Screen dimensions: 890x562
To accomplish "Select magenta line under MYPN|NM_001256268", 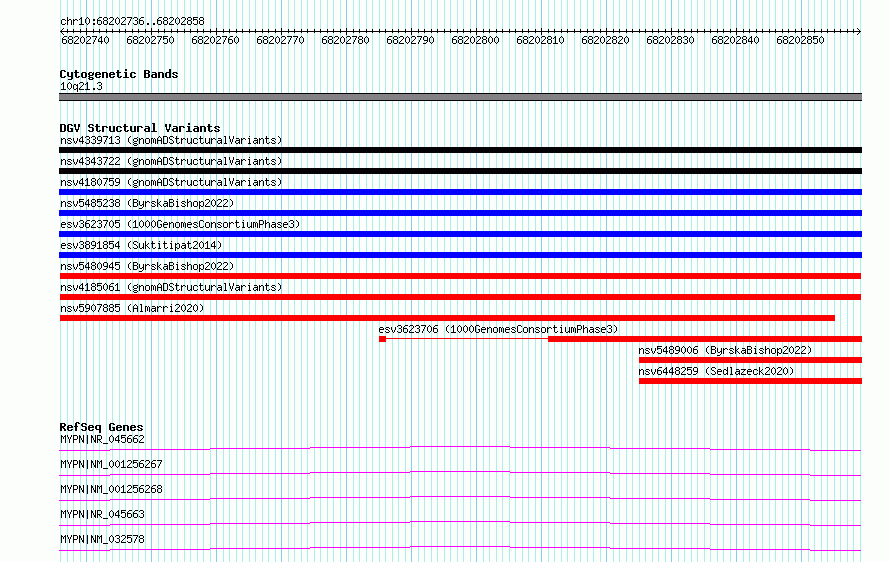I will coord(460,498).
